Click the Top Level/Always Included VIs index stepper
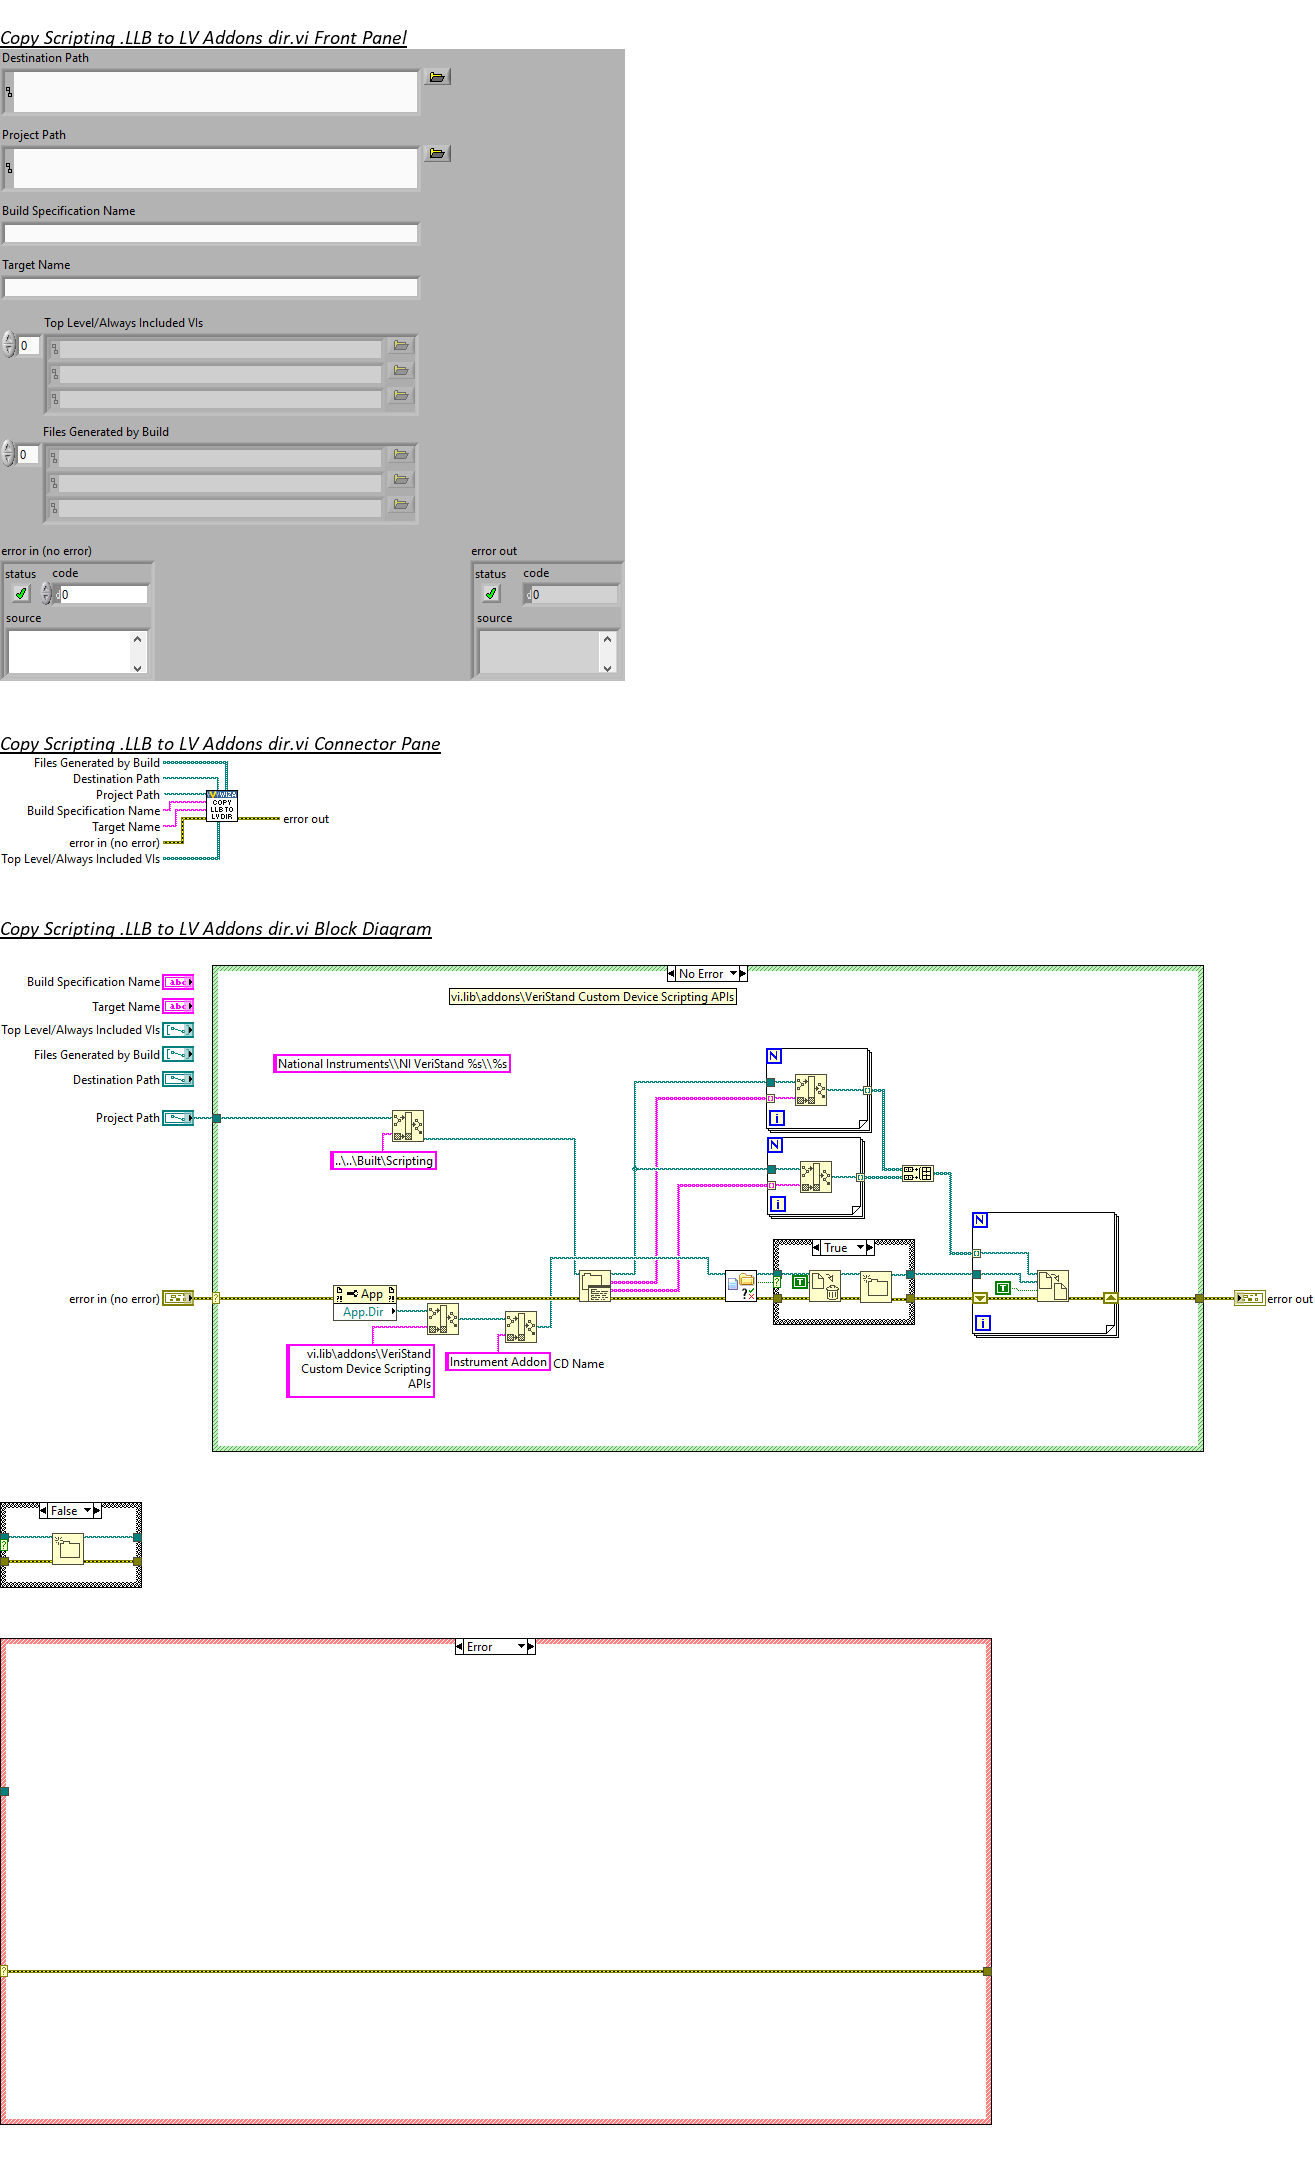This screenshot has width=1315, height=2175. (9, 345)
